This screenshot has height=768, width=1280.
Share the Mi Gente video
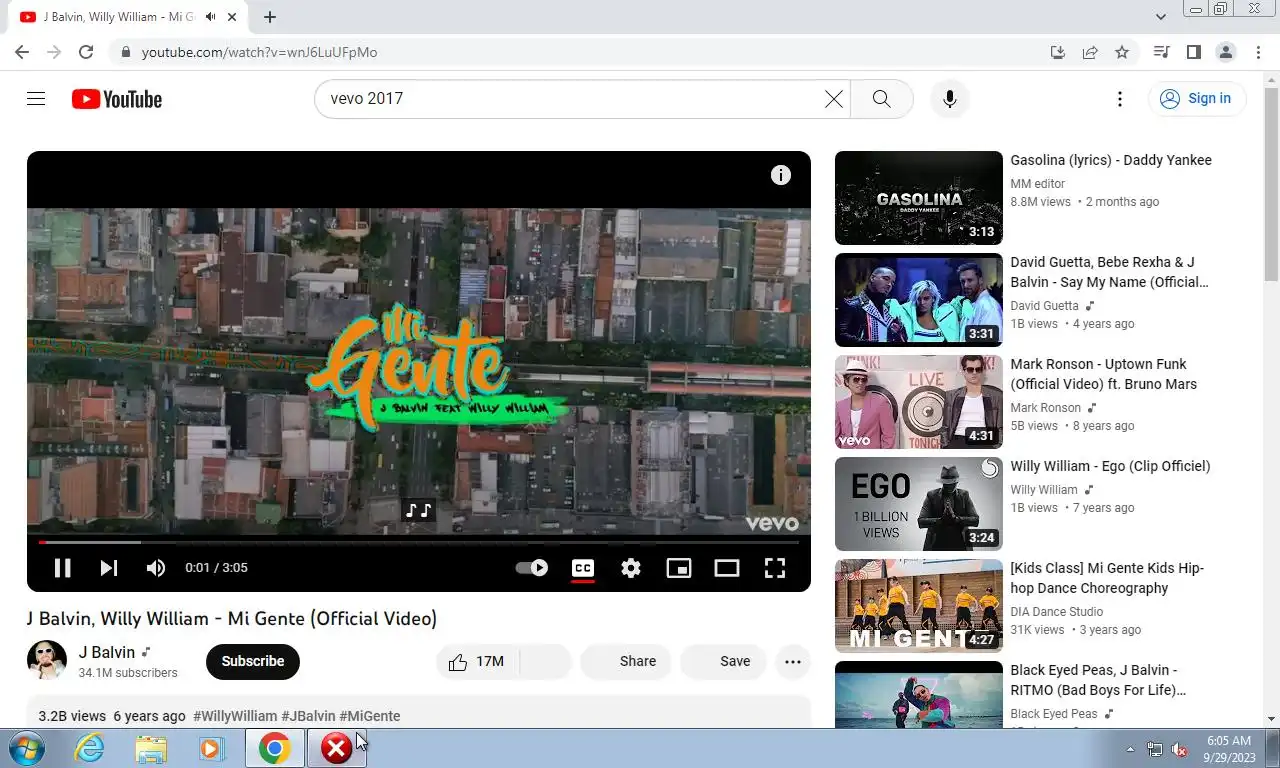[626, 661]
